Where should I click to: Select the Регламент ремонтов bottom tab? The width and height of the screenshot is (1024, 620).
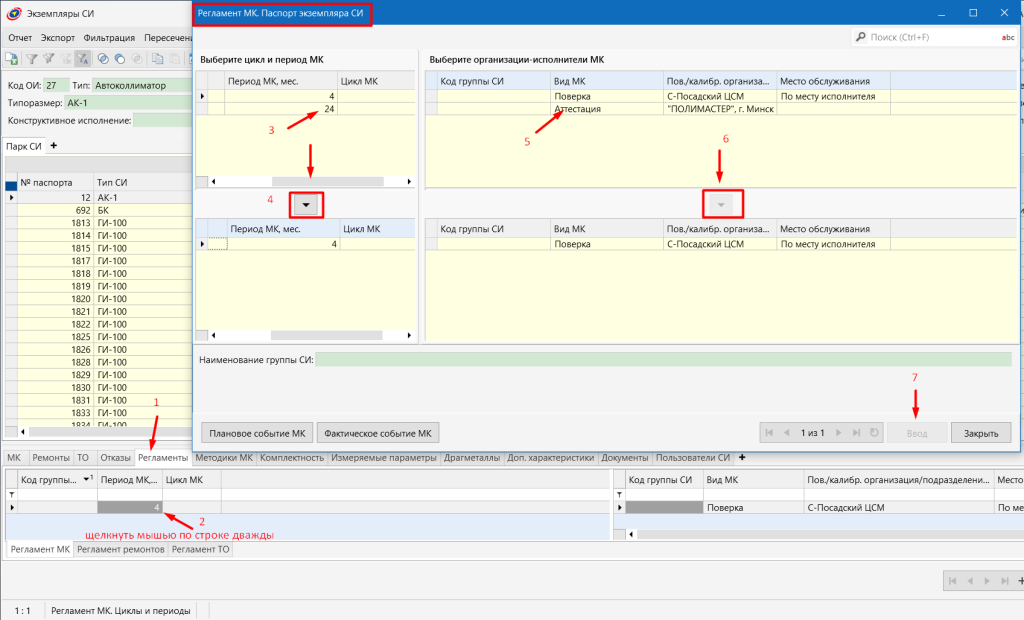(x=120, y=549)
